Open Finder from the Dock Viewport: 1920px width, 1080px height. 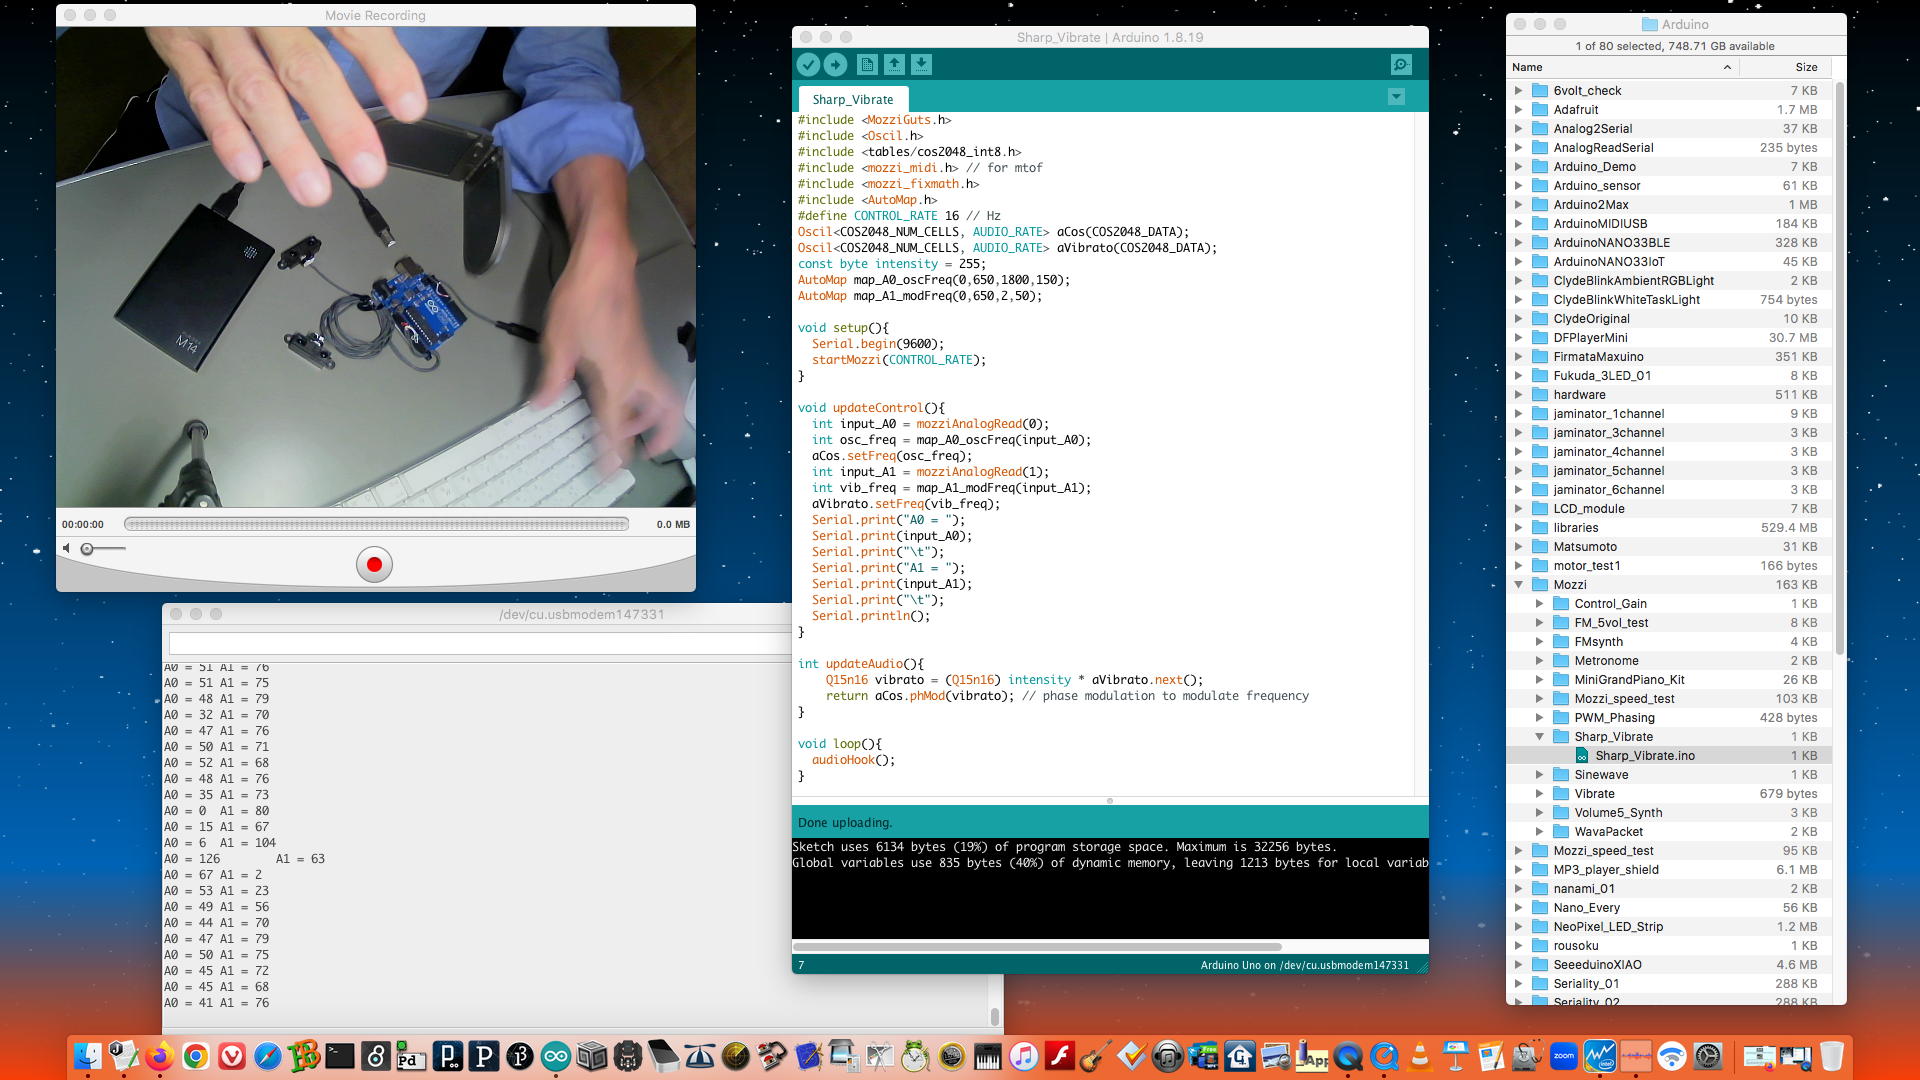(x=88, y=1056)
